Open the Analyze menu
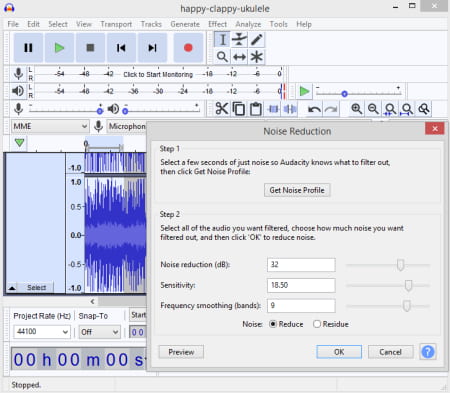This screenshot has width=450, height=393. [x=248, y=24]
